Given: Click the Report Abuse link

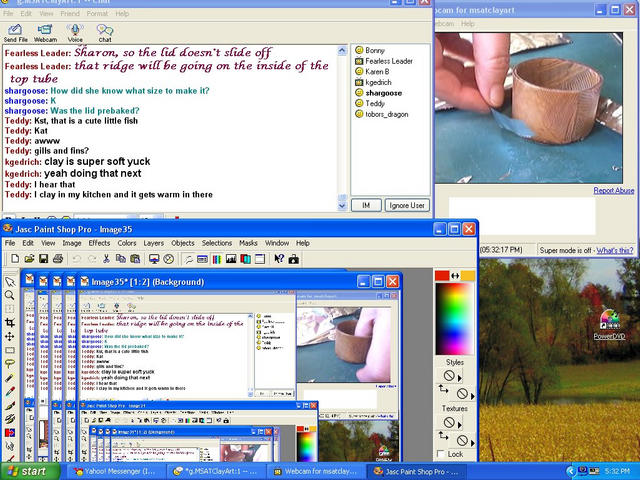Looking at the screenshot, I should coord(613,191).
